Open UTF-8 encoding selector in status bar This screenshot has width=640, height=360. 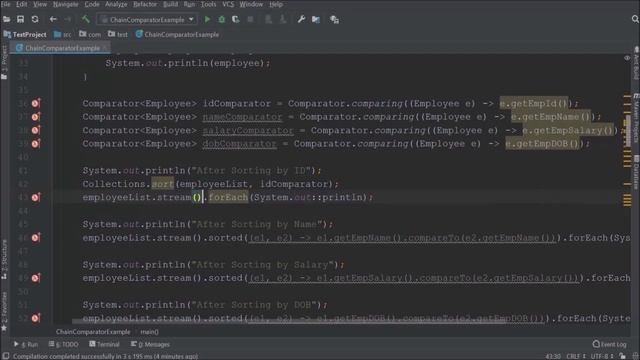(602, 356)
